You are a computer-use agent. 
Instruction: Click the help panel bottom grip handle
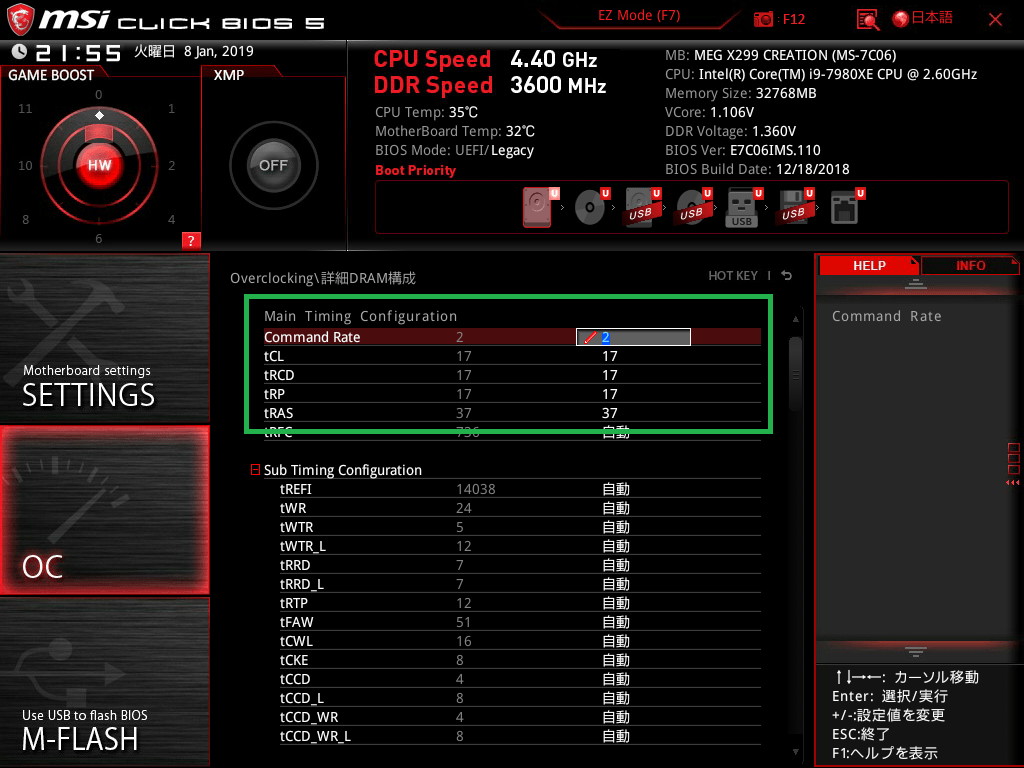point(916,652)
